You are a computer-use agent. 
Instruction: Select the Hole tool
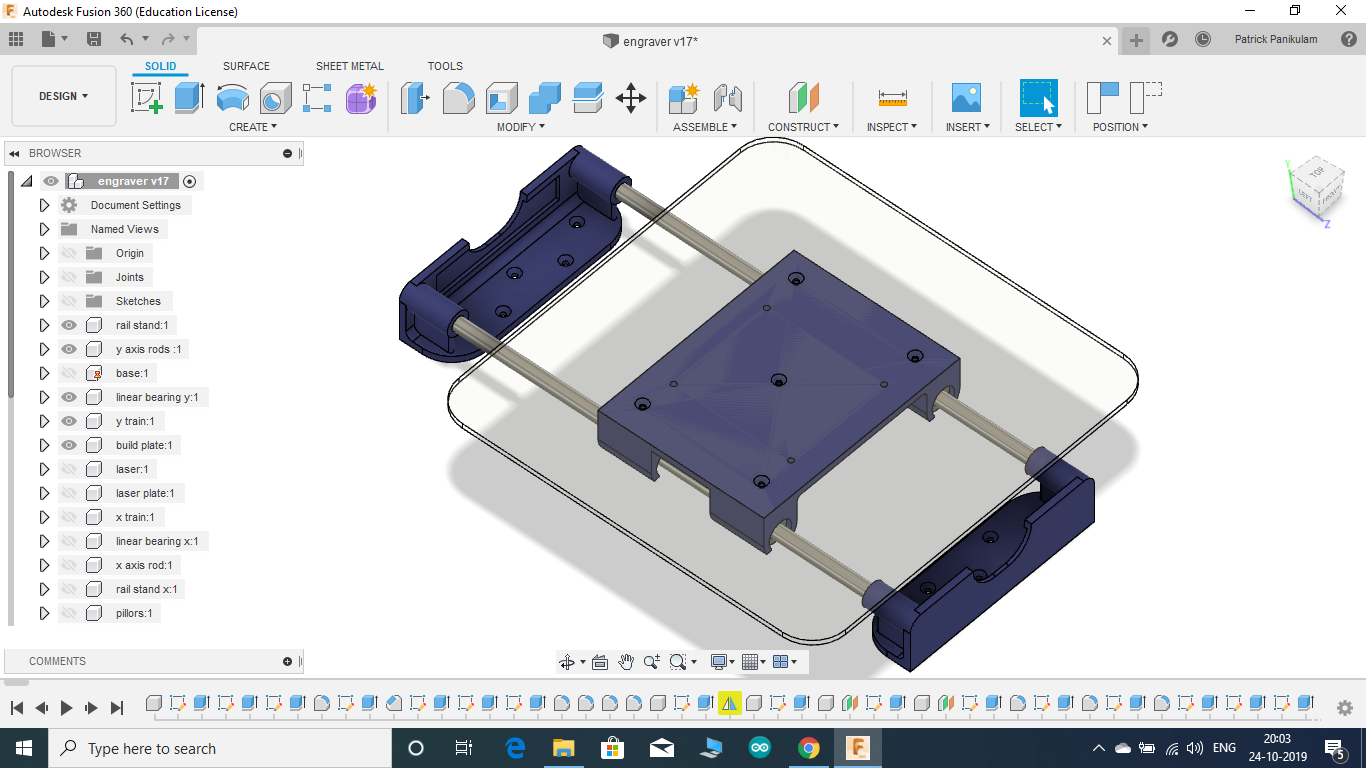pos(275,98)
